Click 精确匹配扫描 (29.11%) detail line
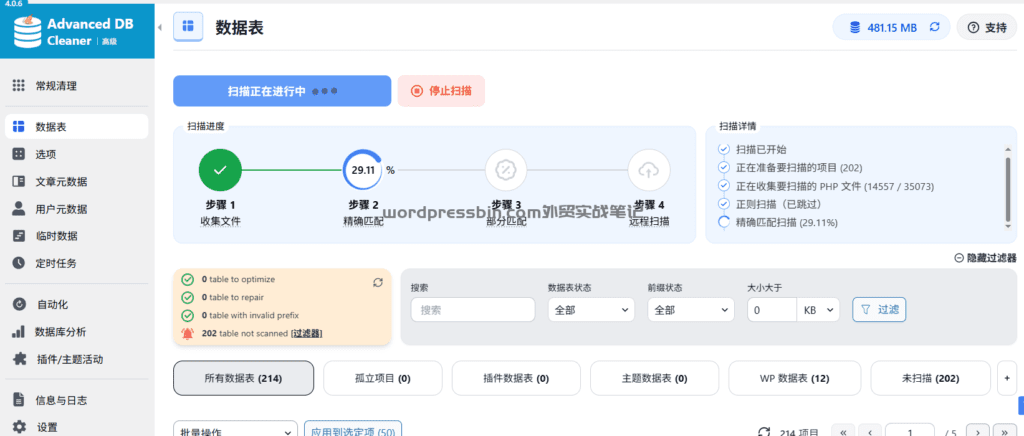 (786, 223)
